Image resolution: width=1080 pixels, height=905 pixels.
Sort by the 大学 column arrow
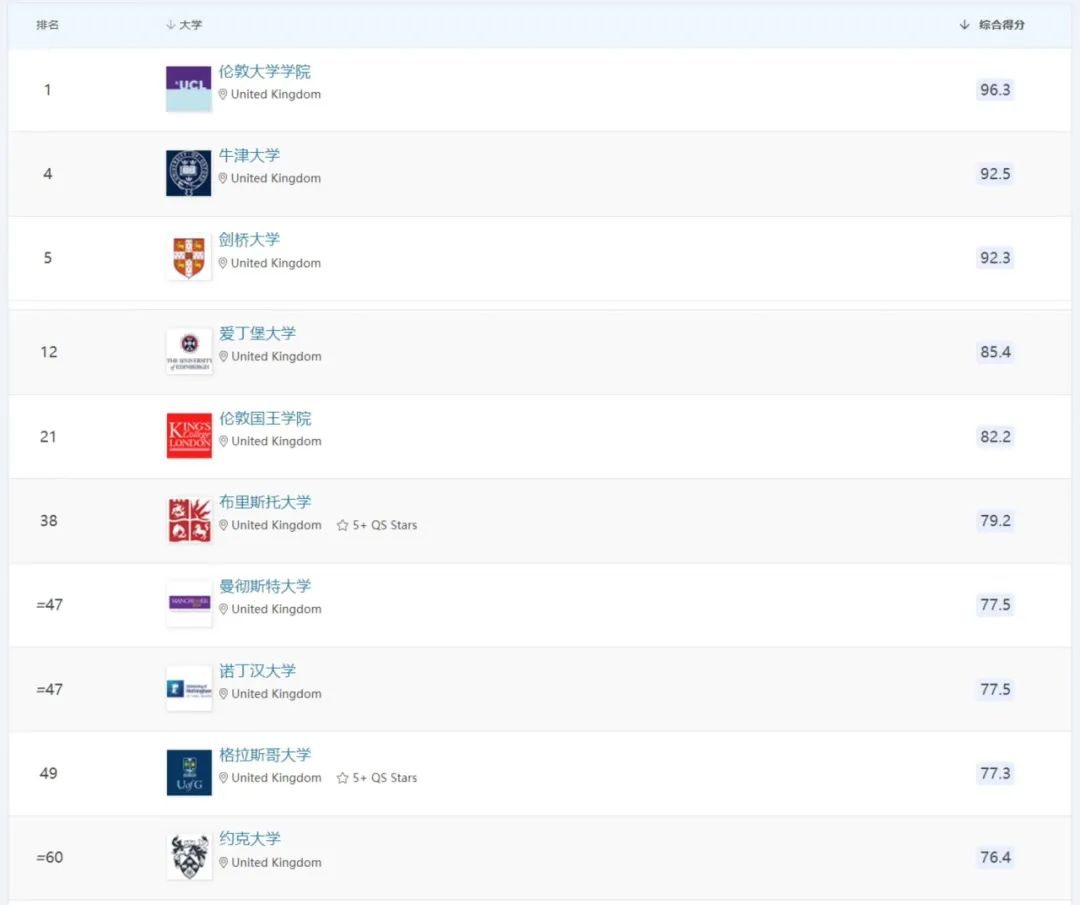tap(170, 25)
